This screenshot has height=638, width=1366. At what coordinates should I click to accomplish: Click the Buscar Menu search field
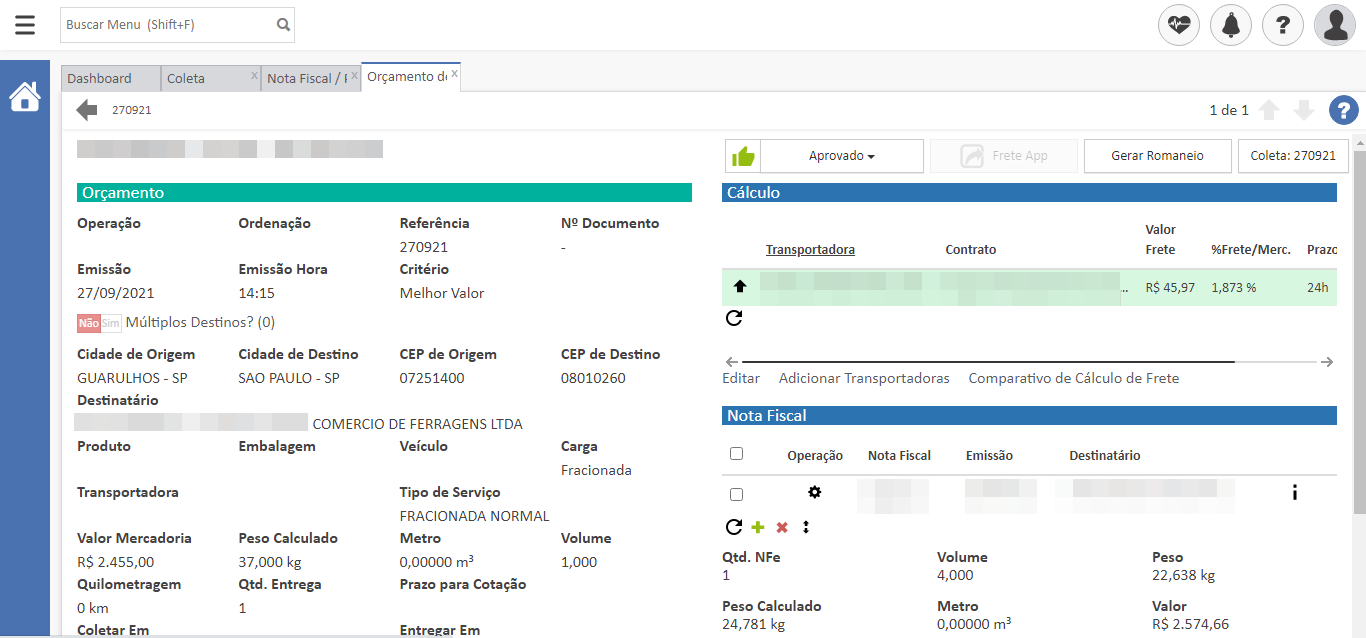tap(166, 25)
